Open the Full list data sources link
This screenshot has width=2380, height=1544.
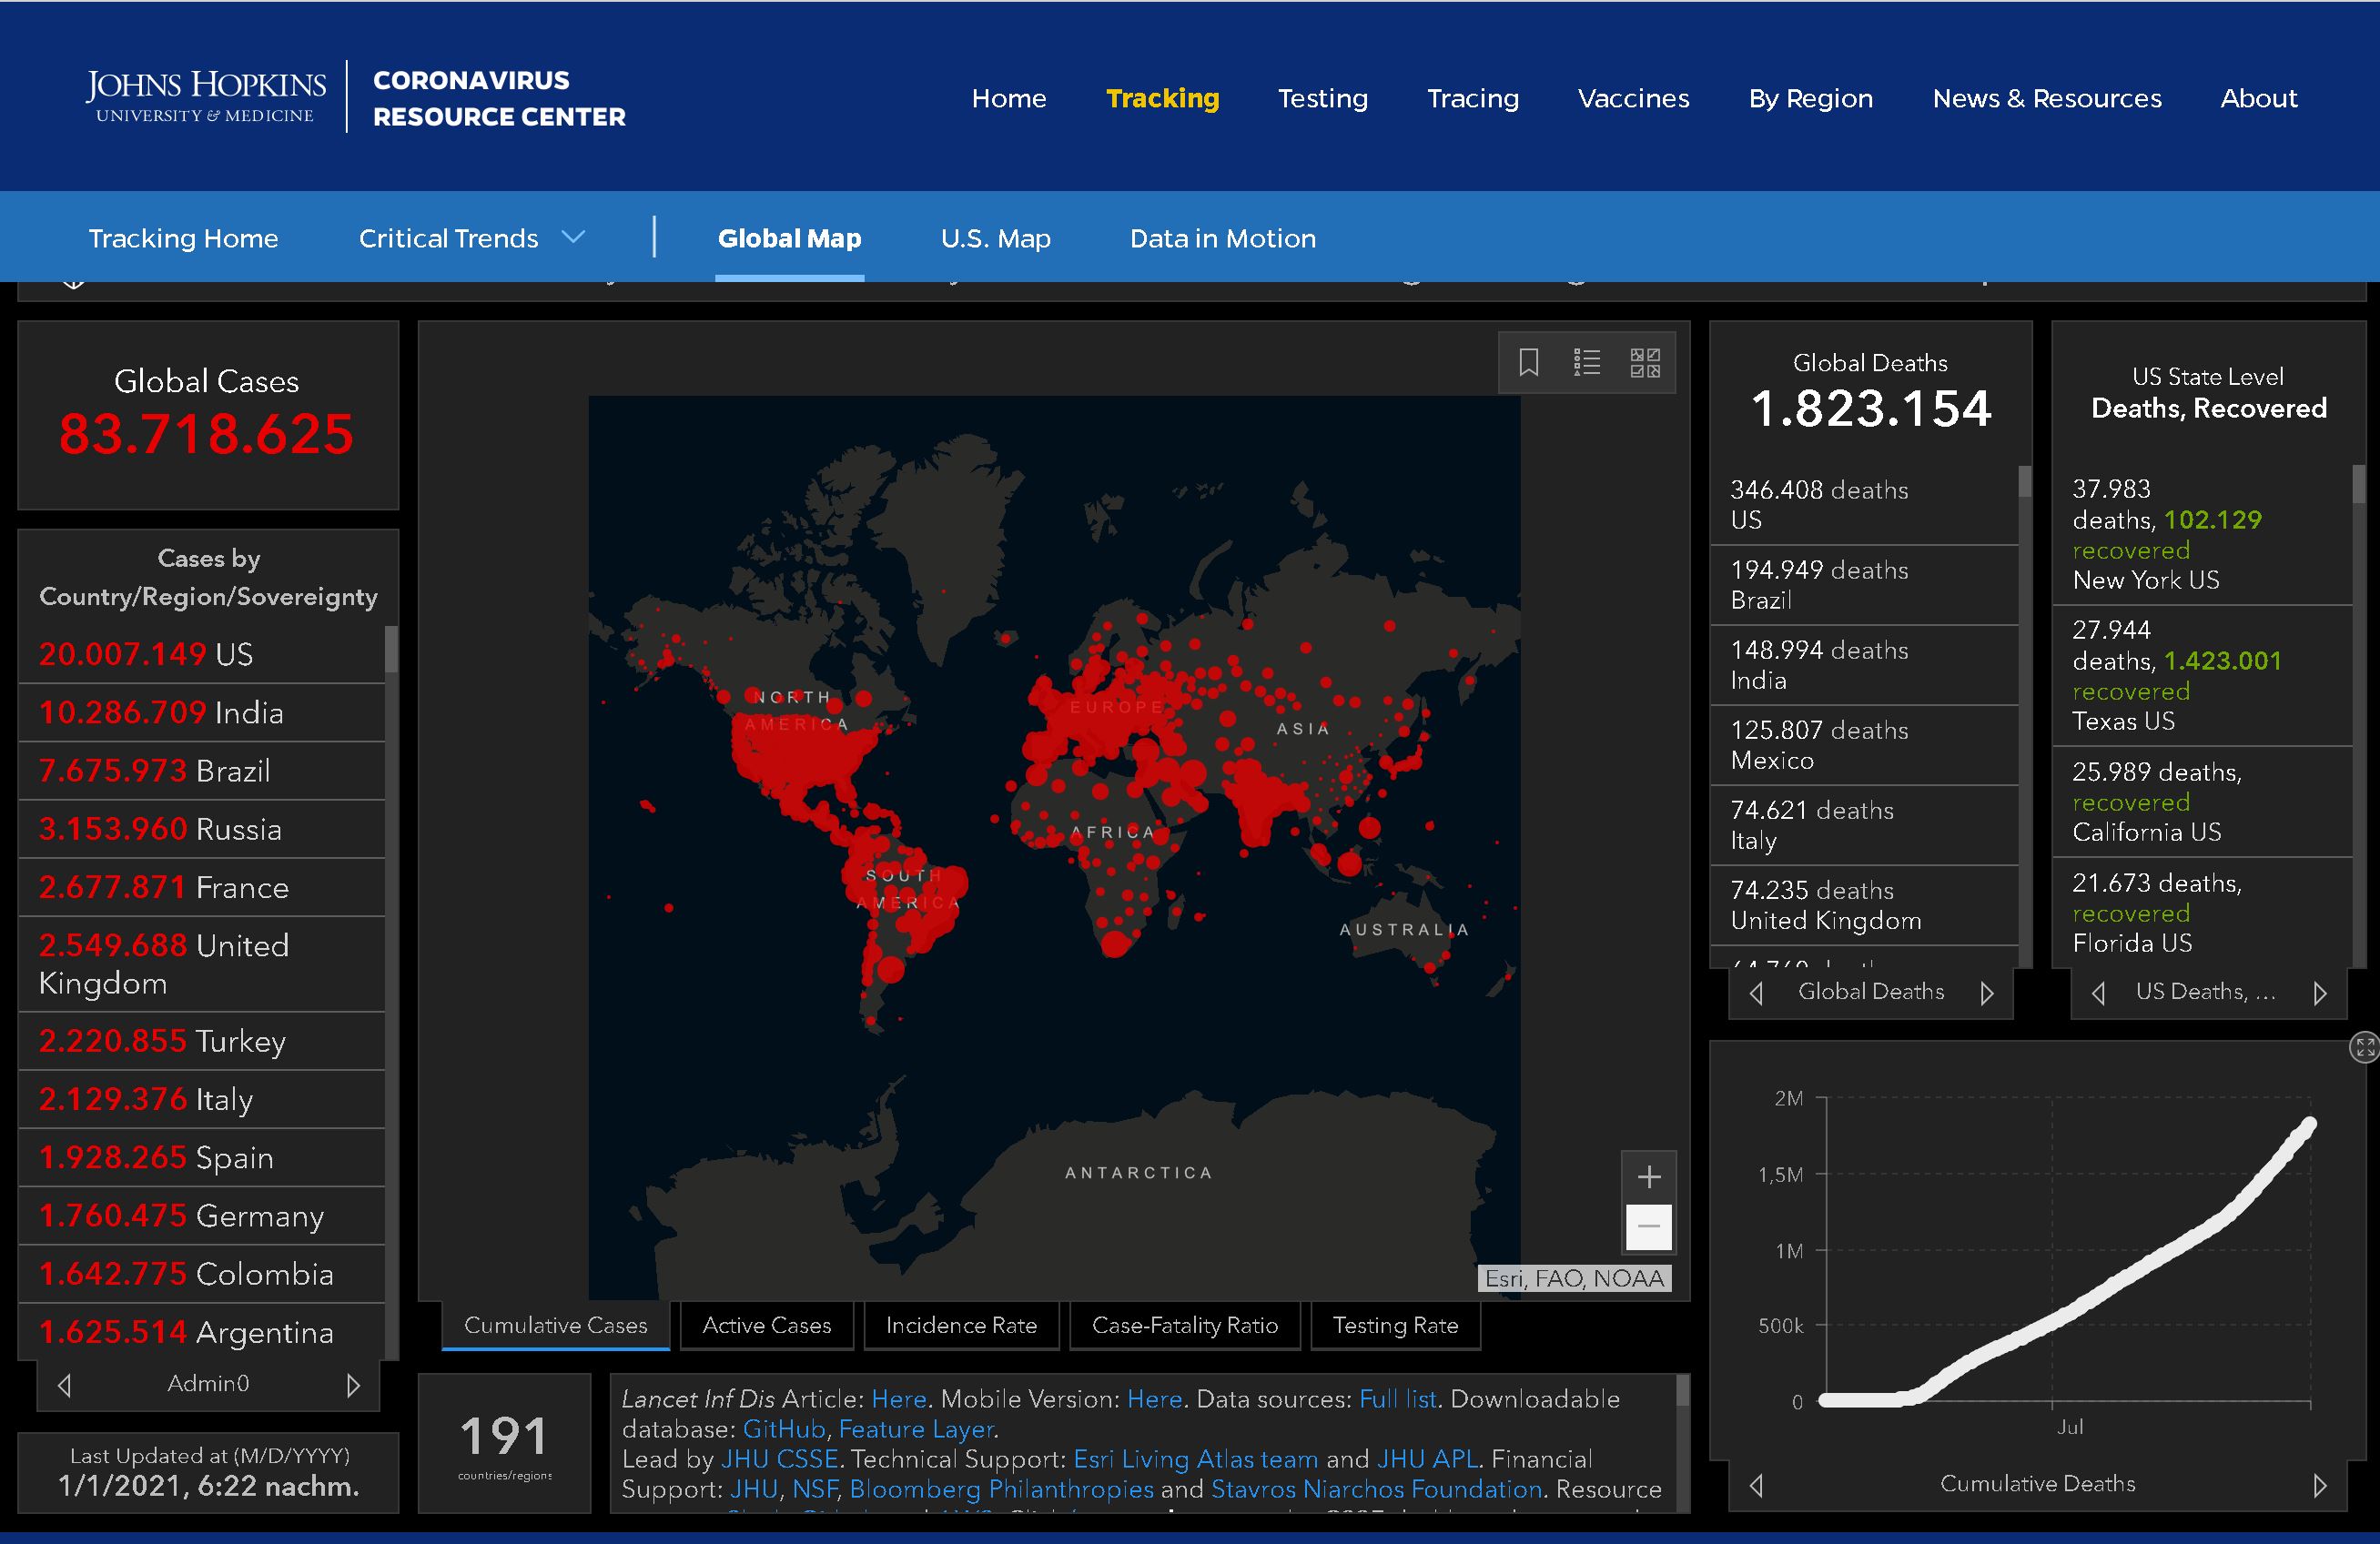click(1398, 1399)
